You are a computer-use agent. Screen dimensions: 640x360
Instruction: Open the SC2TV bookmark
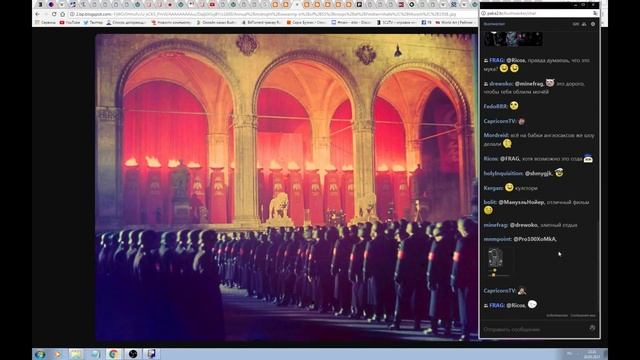pos(396,22)
